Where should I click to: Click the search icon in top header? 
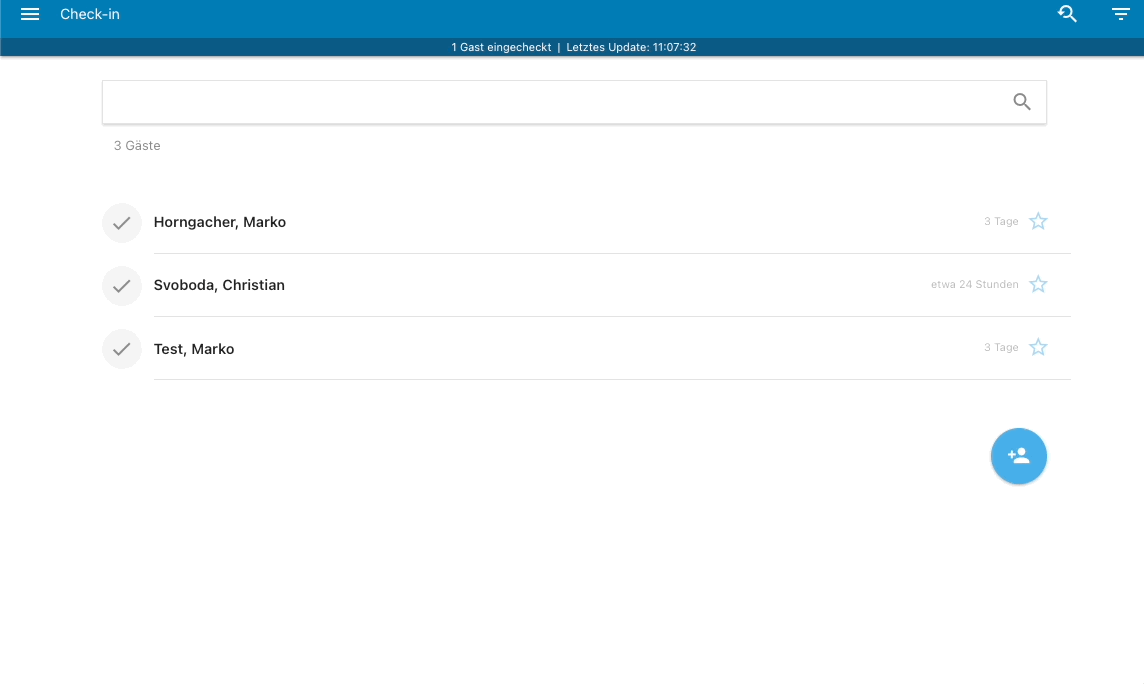1068,14
